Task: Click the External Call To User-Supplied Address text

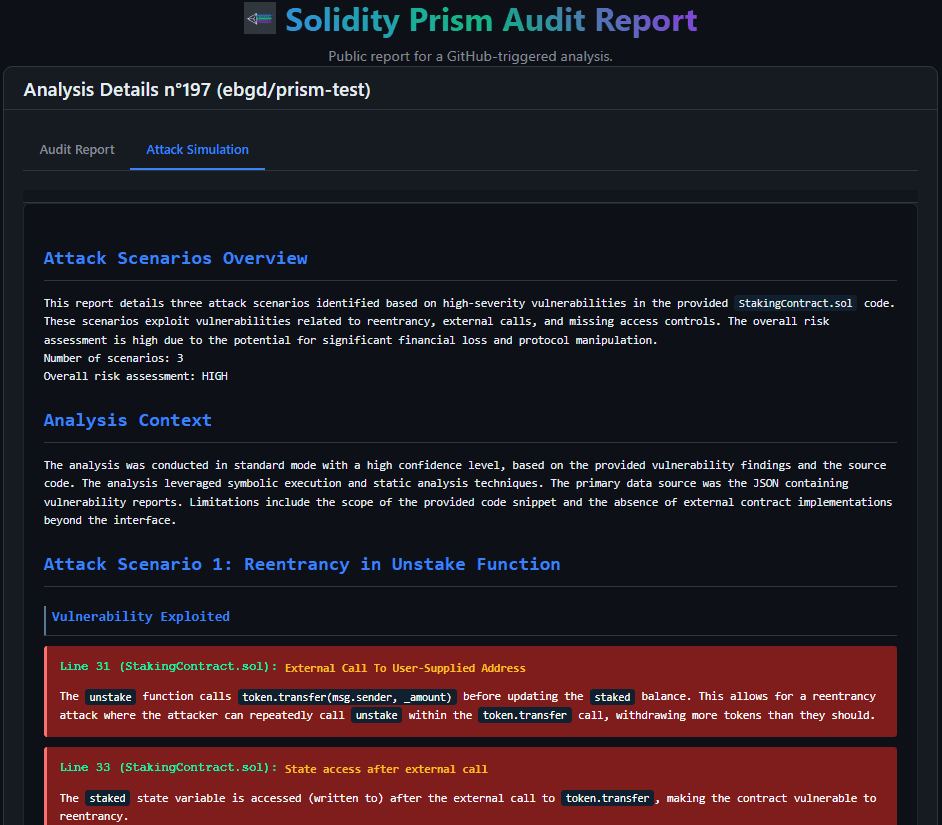Action: click(x=404, y=668)
